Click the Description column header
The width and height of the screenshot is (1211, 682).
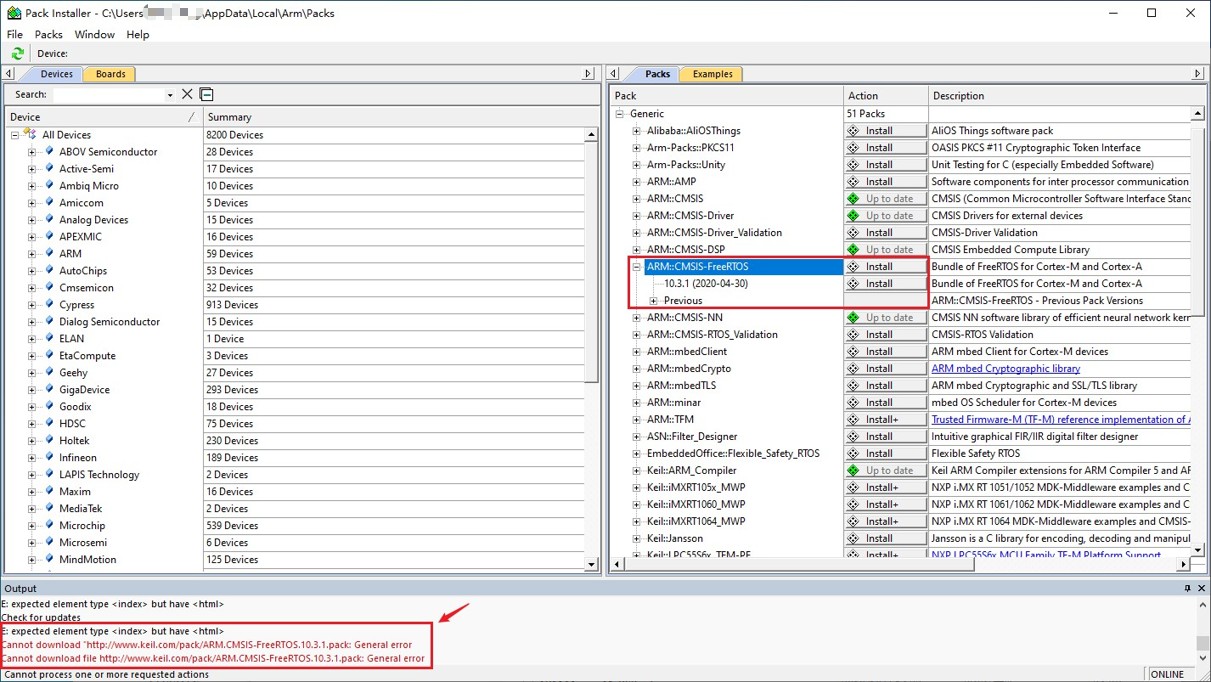(1066, 96)
